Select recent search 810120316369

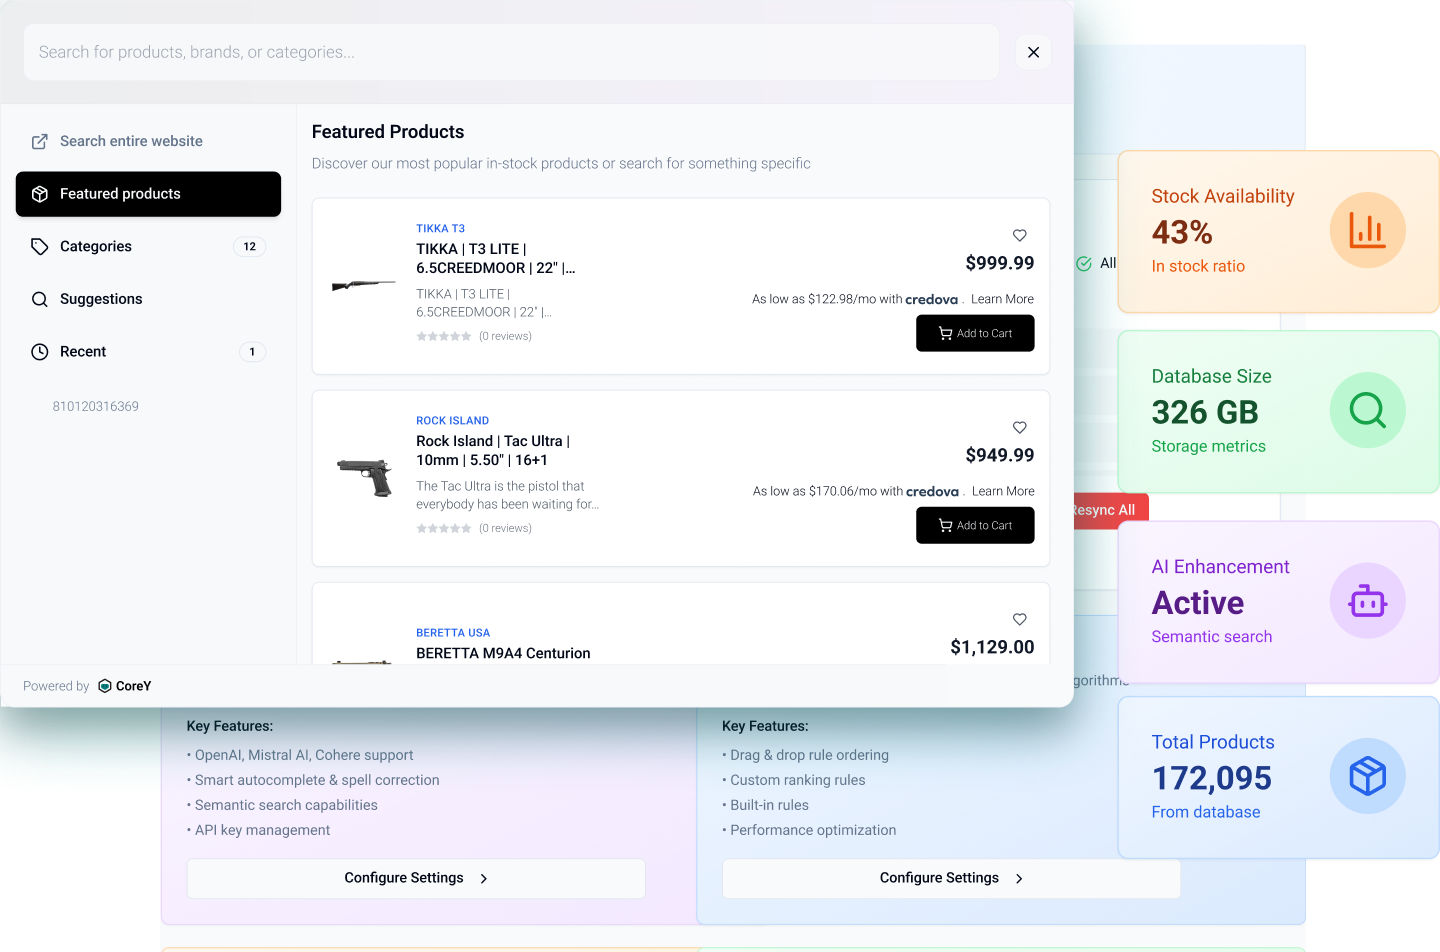click(96, 407)
